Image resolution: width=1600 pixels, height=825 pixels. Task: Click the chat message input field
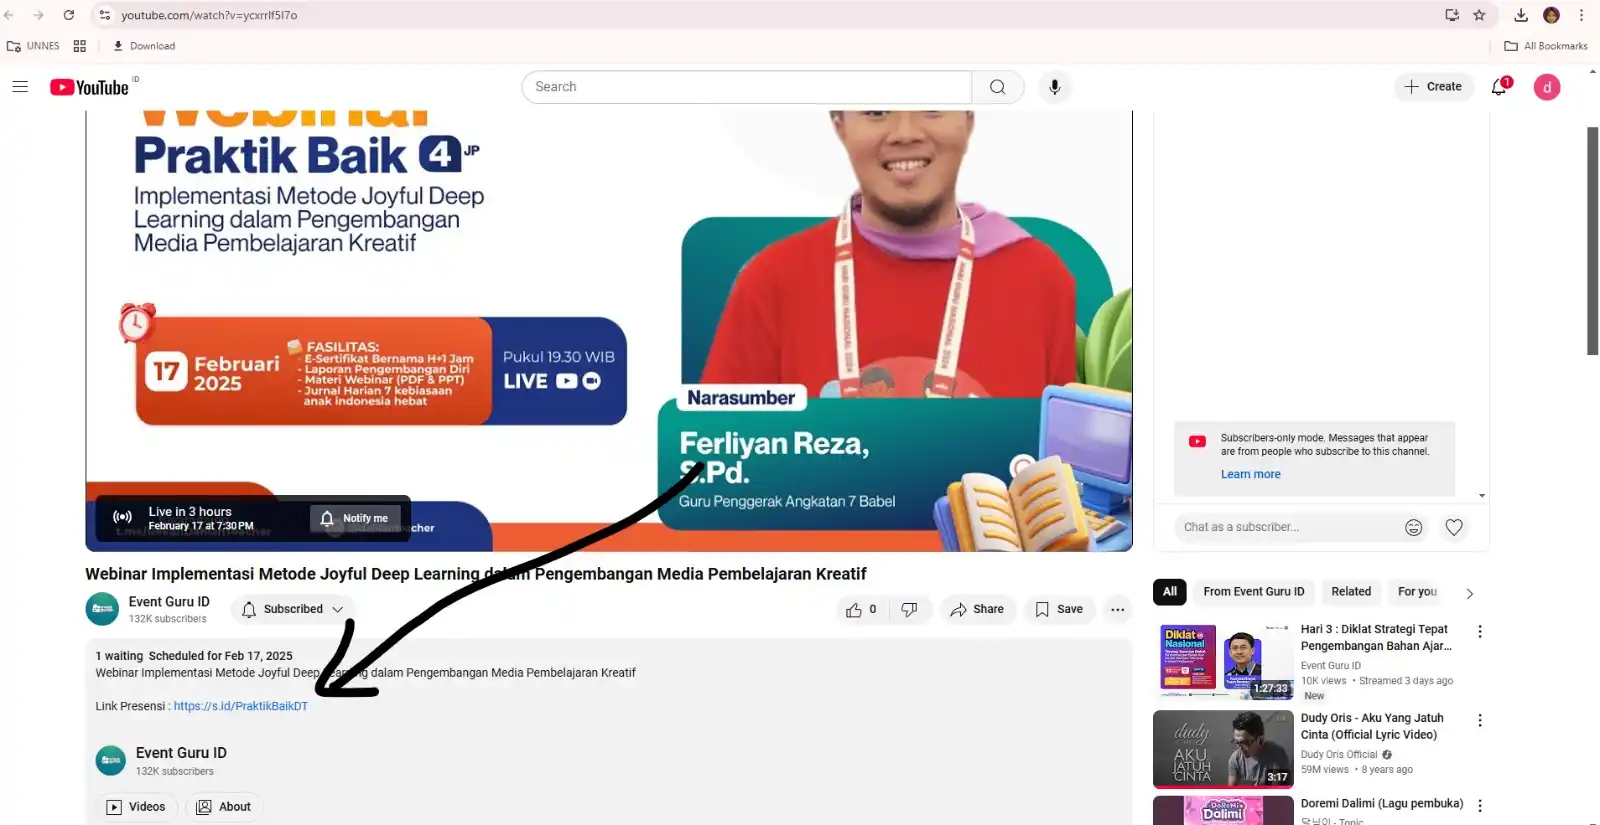click(x=1285, y=527)
